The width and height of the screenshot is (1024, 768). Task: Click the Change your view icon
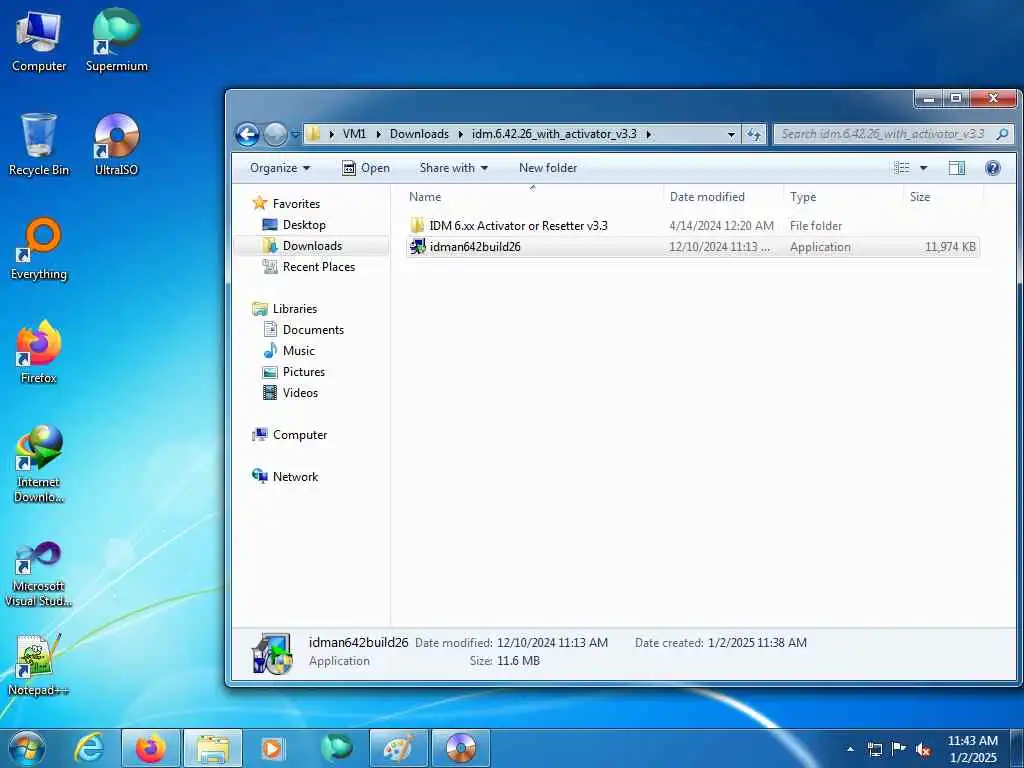click(x=902, y=168)
